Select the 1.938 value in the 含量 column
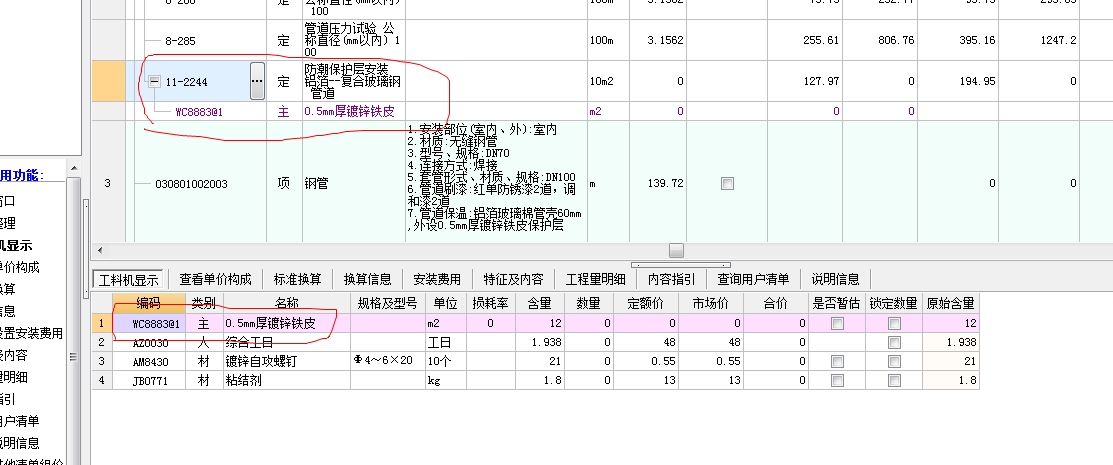The image size is (1113, 465). 540,342
